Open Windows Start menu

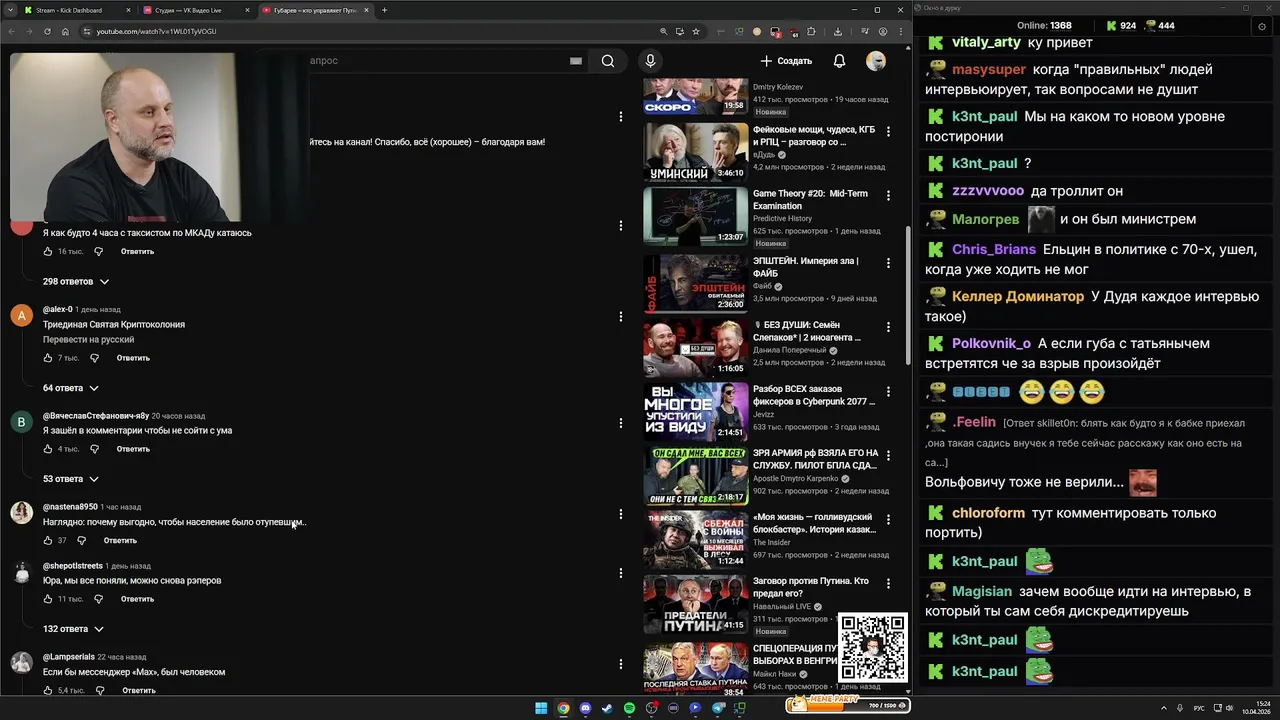click(x=541, y=708)
